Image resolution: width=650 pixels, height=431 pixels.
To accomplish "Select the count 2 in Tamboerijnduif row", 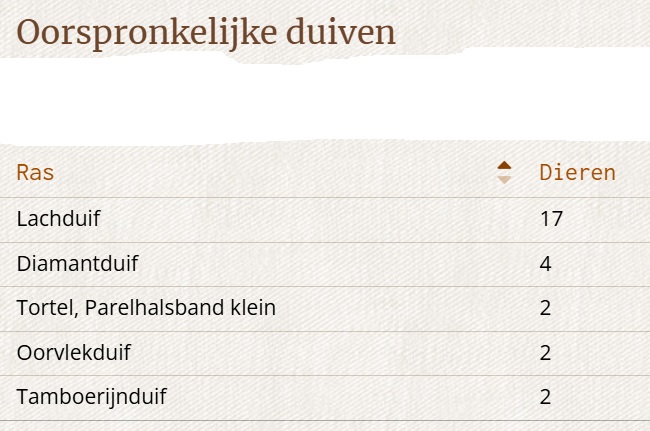I will pyautogui.click(x=546, y=397).
